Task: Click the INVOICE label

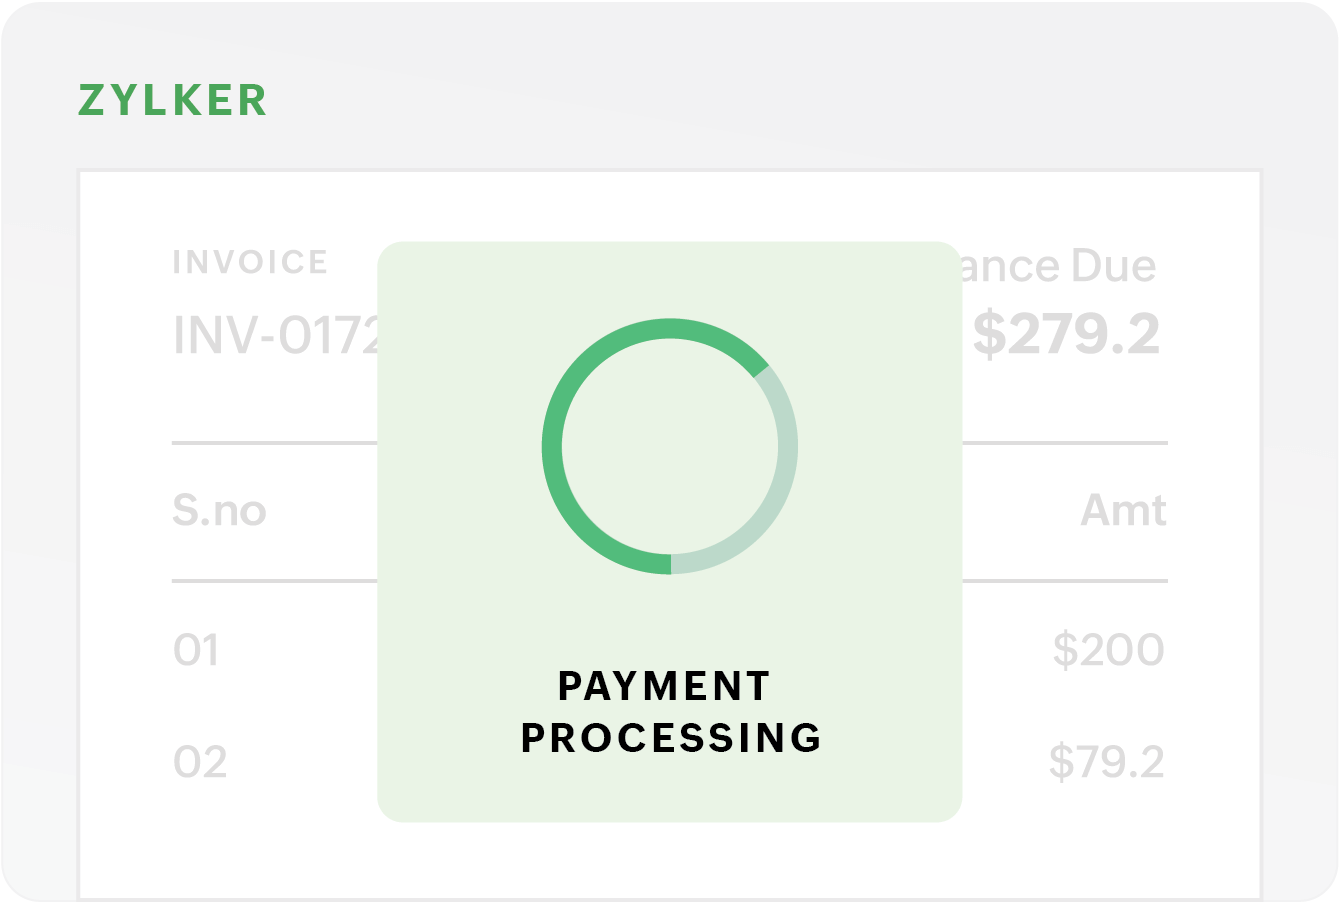Action: (x=250, y=262)
